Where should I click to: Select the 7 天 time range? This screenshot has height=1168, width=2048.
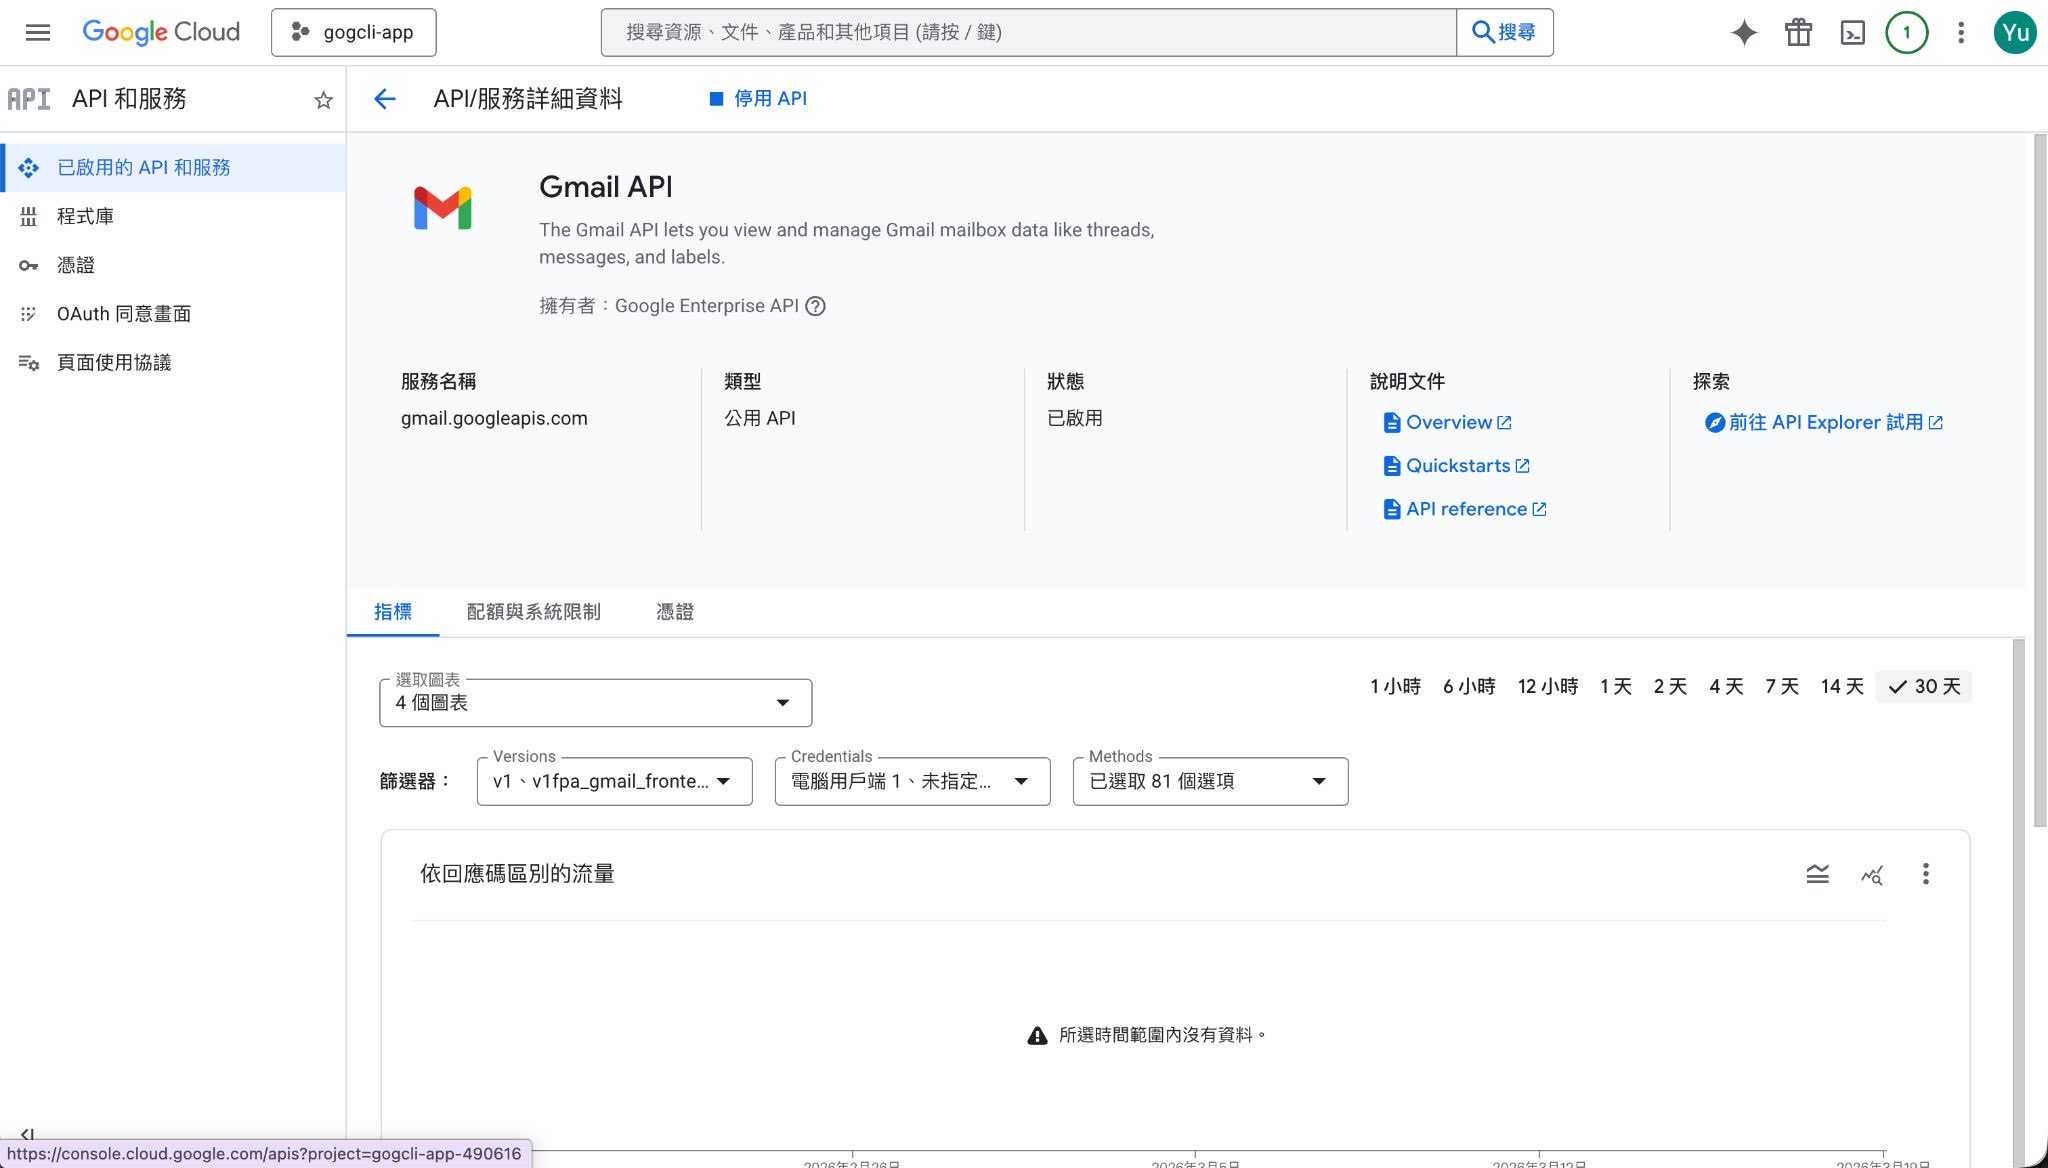tap(1781, 687)
